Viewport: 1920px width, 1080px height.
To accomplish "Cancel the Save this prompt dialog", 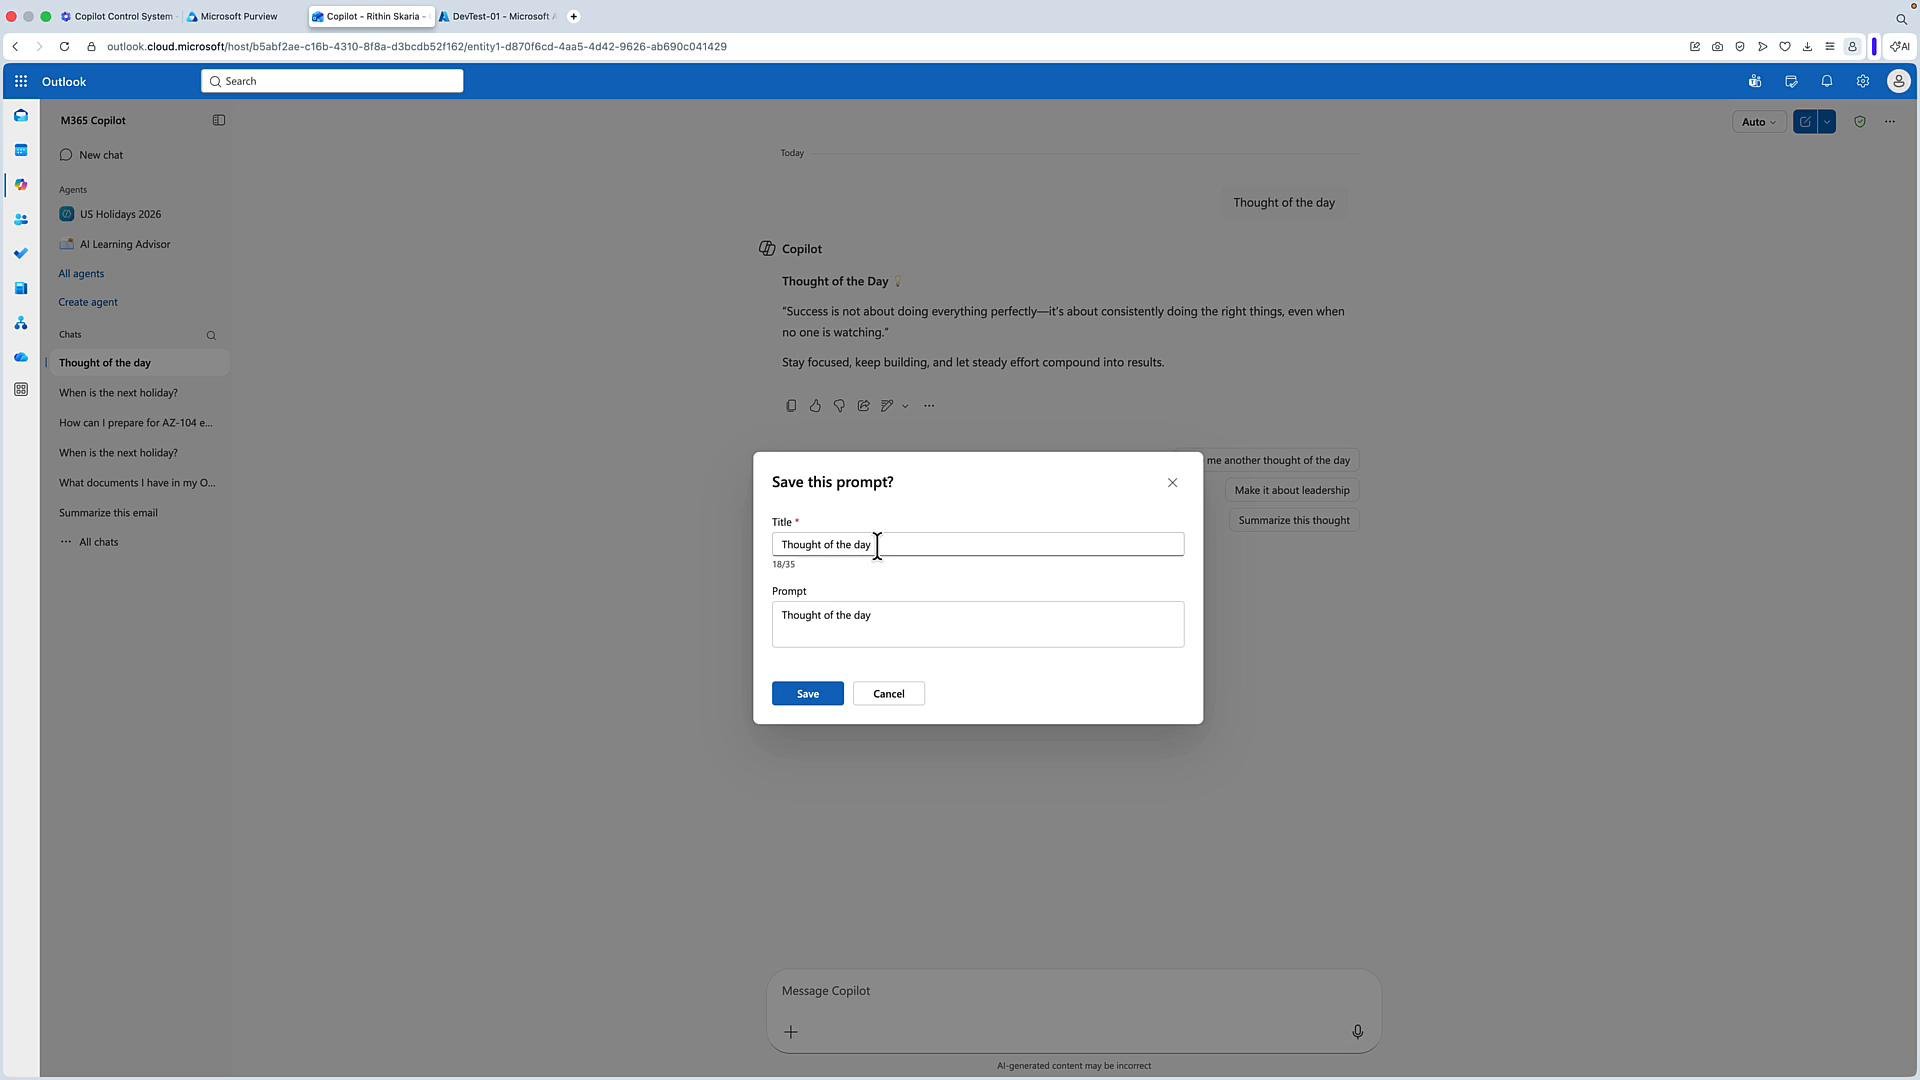I will tap(889, 694).
